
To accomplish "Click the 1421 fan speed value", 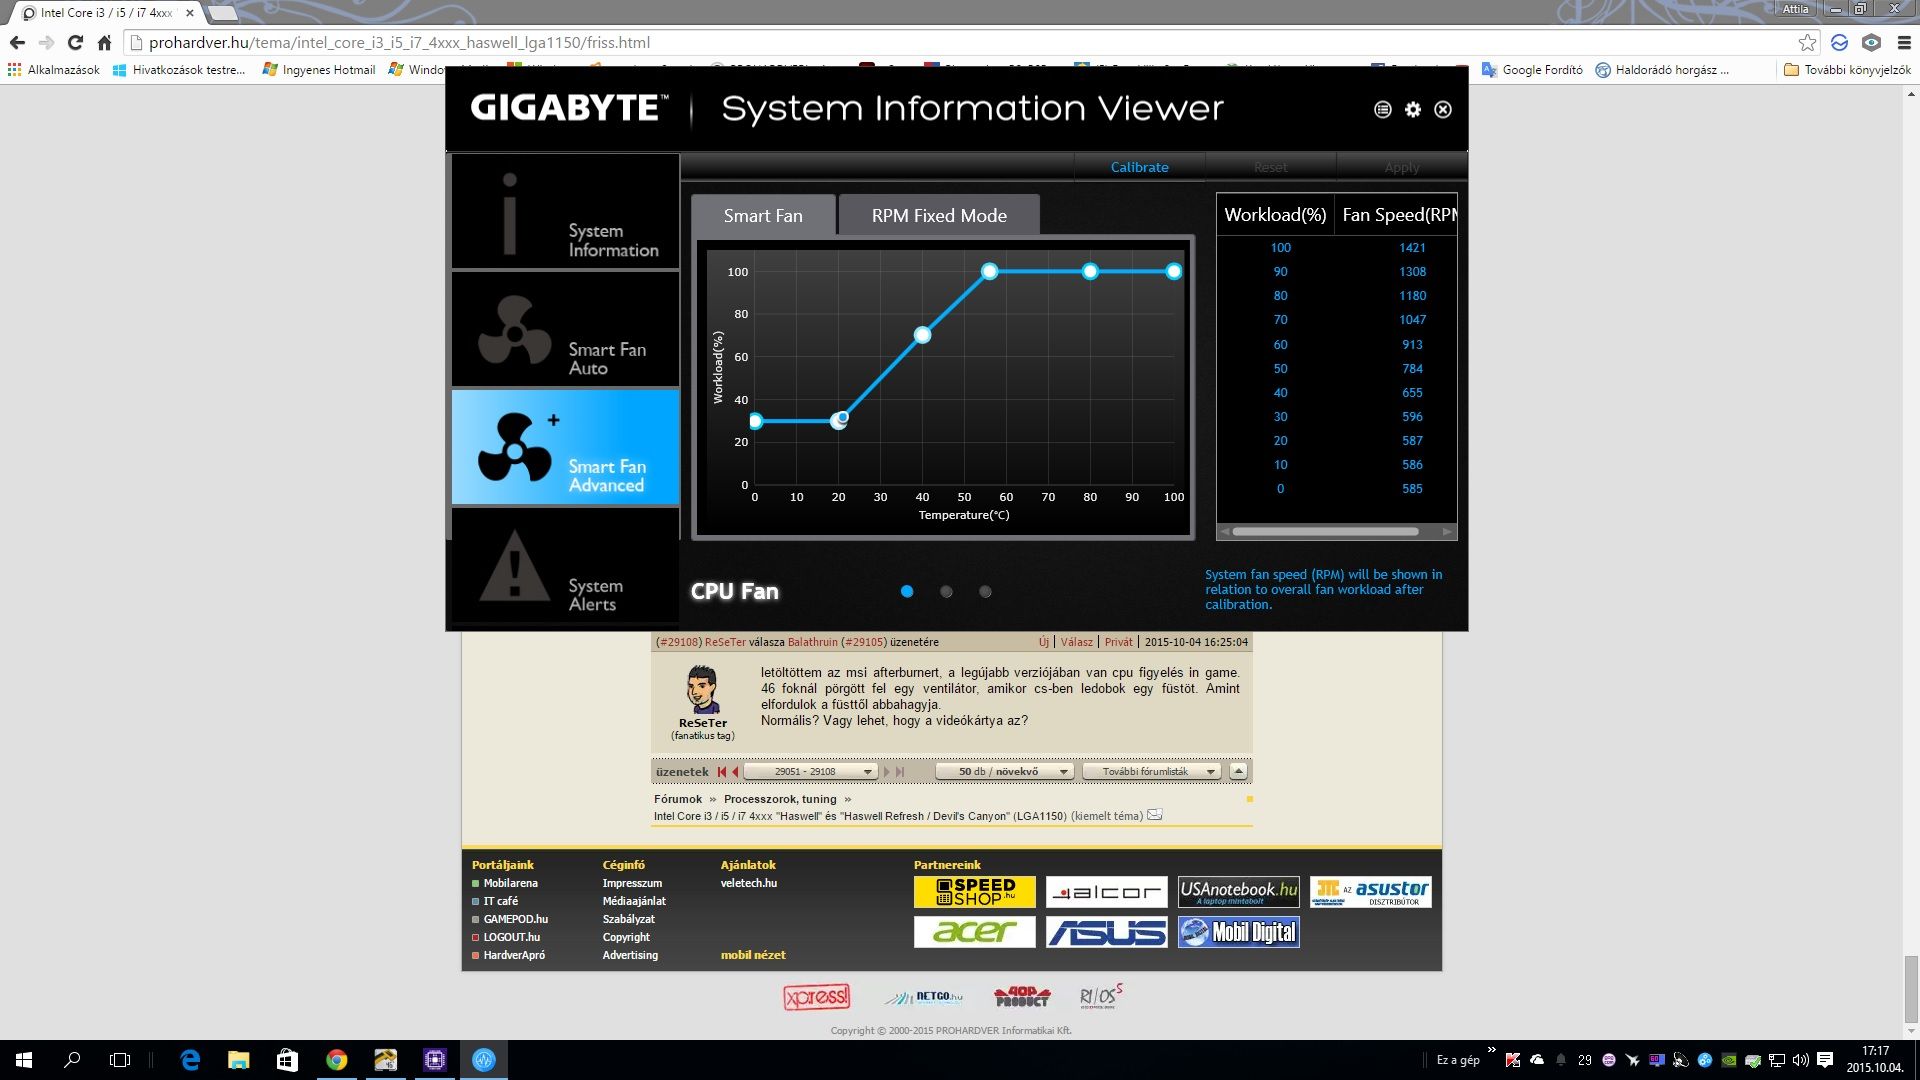I will [1412, 247].
